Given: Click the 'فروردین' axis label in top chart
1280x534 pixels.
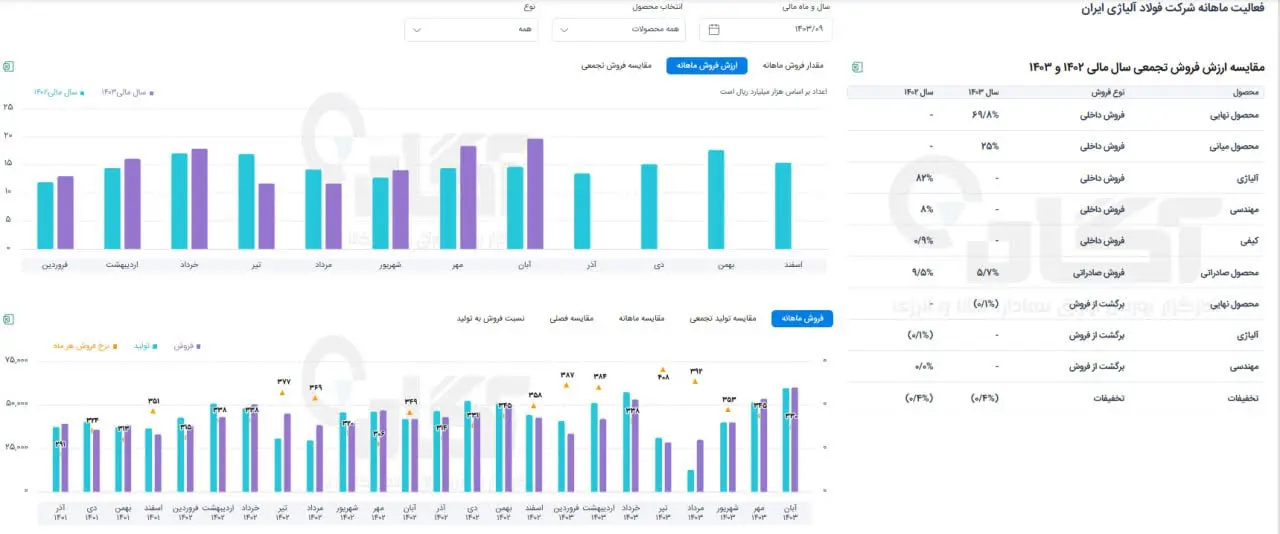Looking at the screenshot, I should (x=55, y=264).
